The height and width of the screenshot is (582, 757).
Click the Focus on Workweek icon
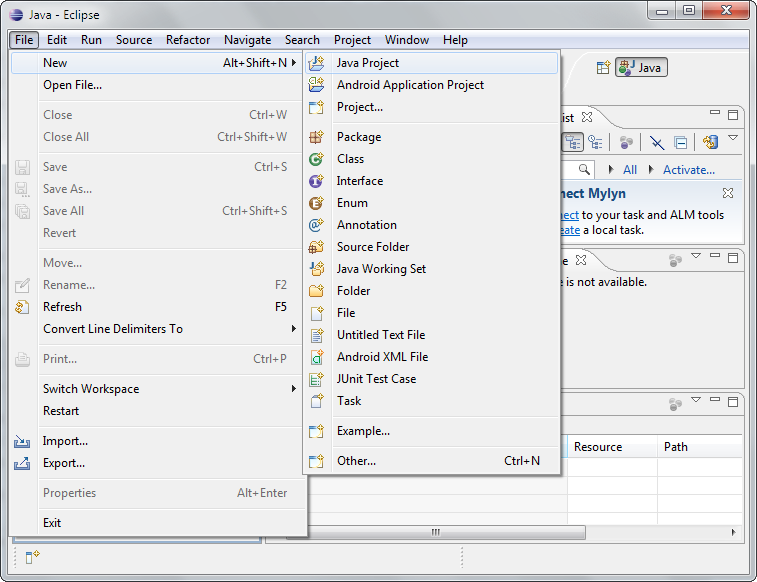tap(626, 142)
